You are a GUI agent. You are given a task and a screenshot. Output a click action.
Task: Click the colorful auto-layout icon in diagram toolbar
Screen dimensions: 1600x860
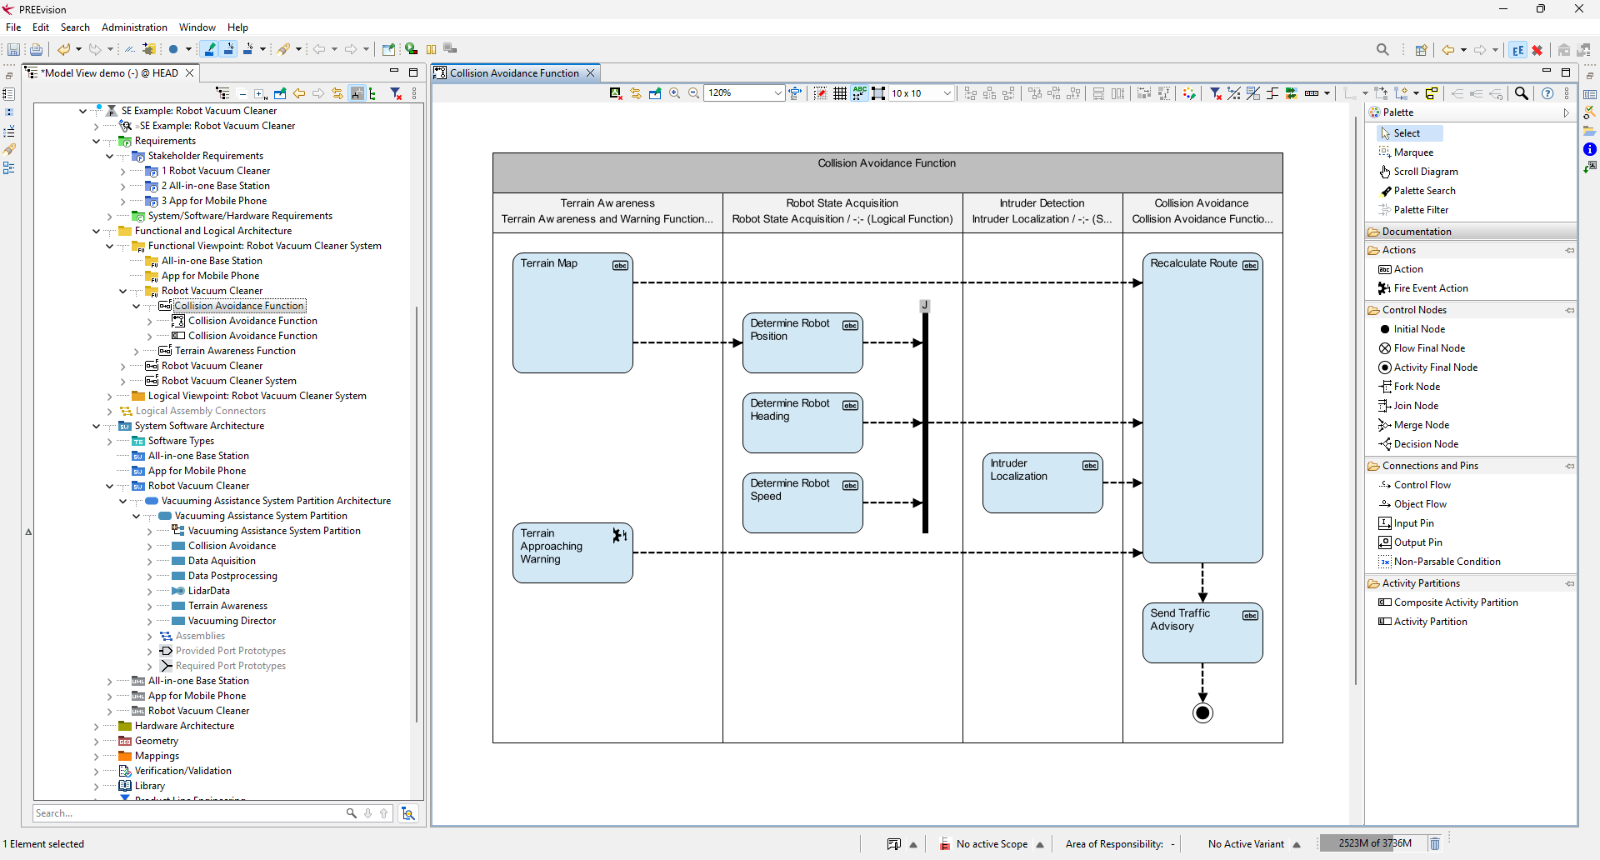coord(1189,93)
